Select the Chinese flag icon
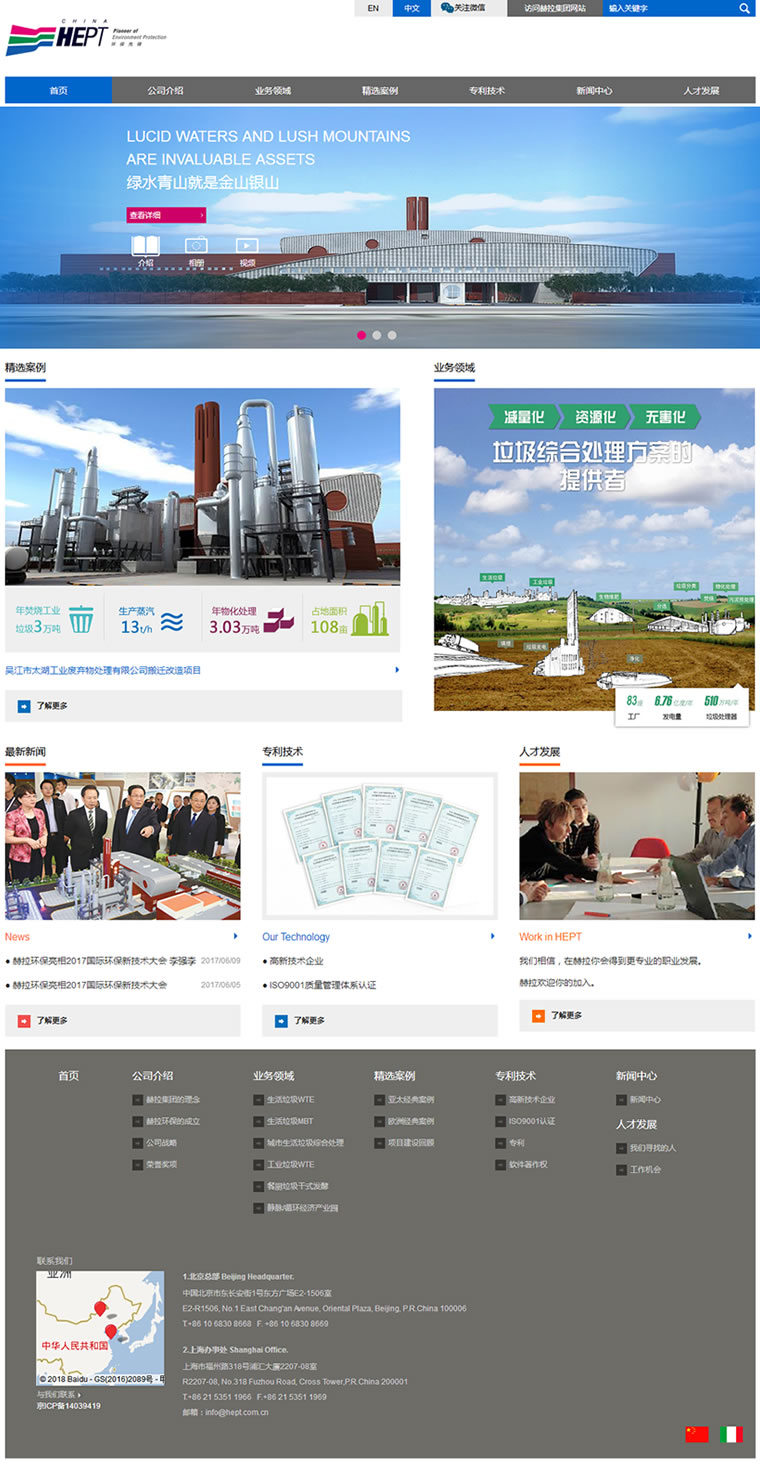 [697, 1434]
